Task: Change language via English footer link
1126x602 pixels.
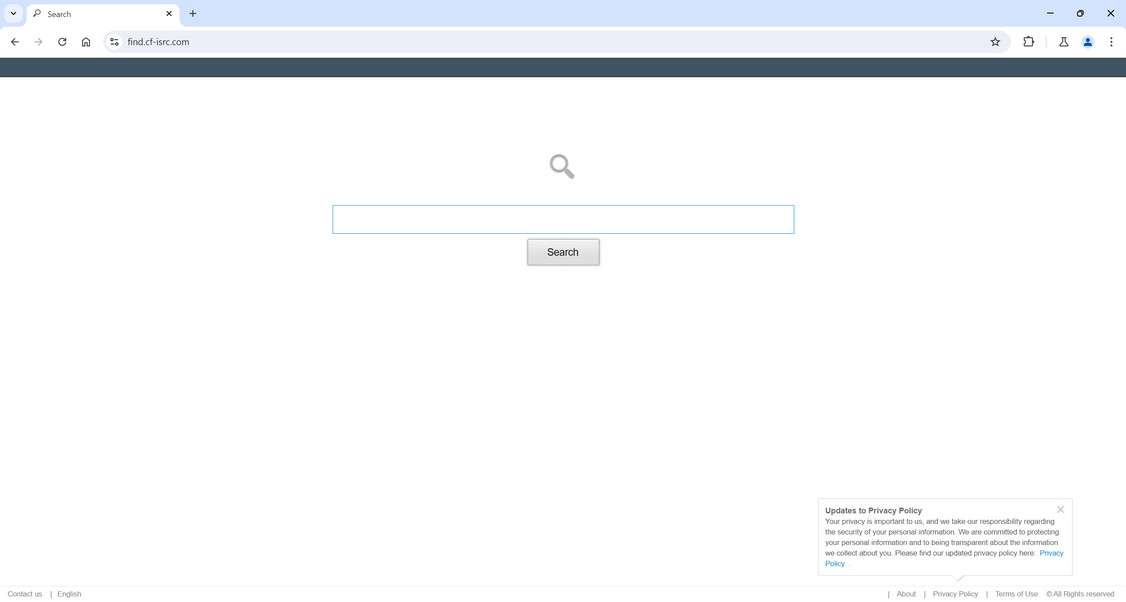Action: 69,594
